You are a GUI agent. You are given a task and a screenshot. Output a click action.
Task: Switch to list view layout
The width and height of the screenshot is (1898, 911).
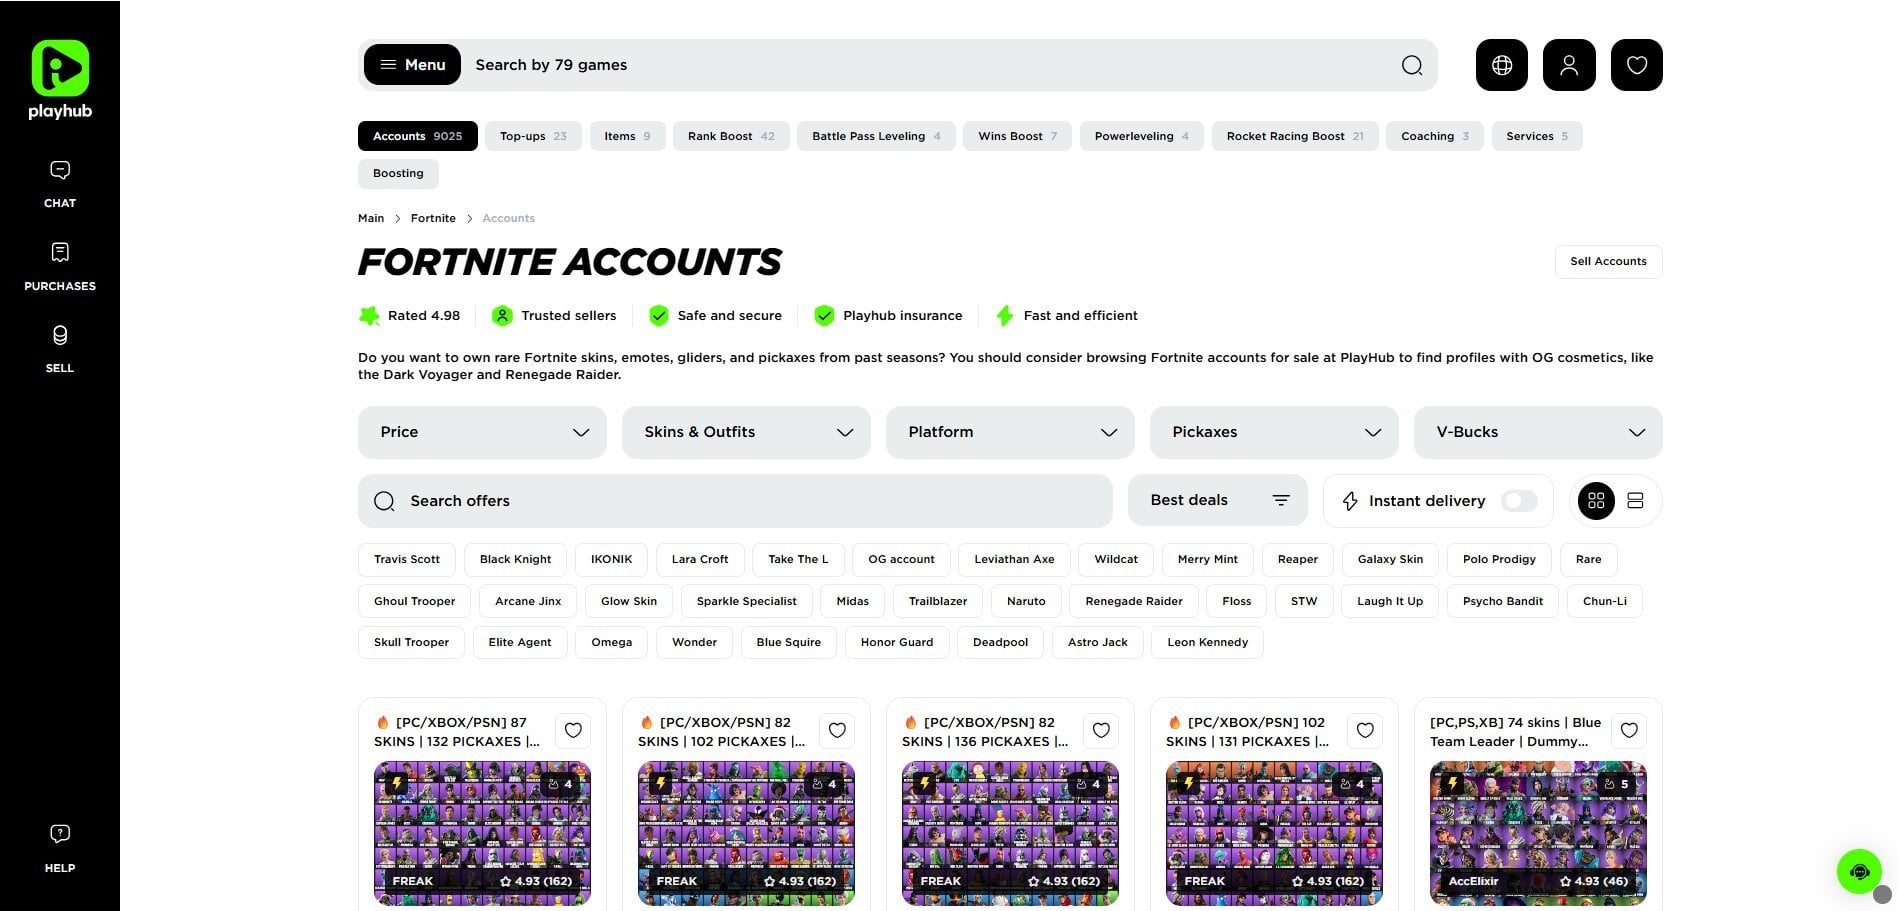tap(1635, 501)
